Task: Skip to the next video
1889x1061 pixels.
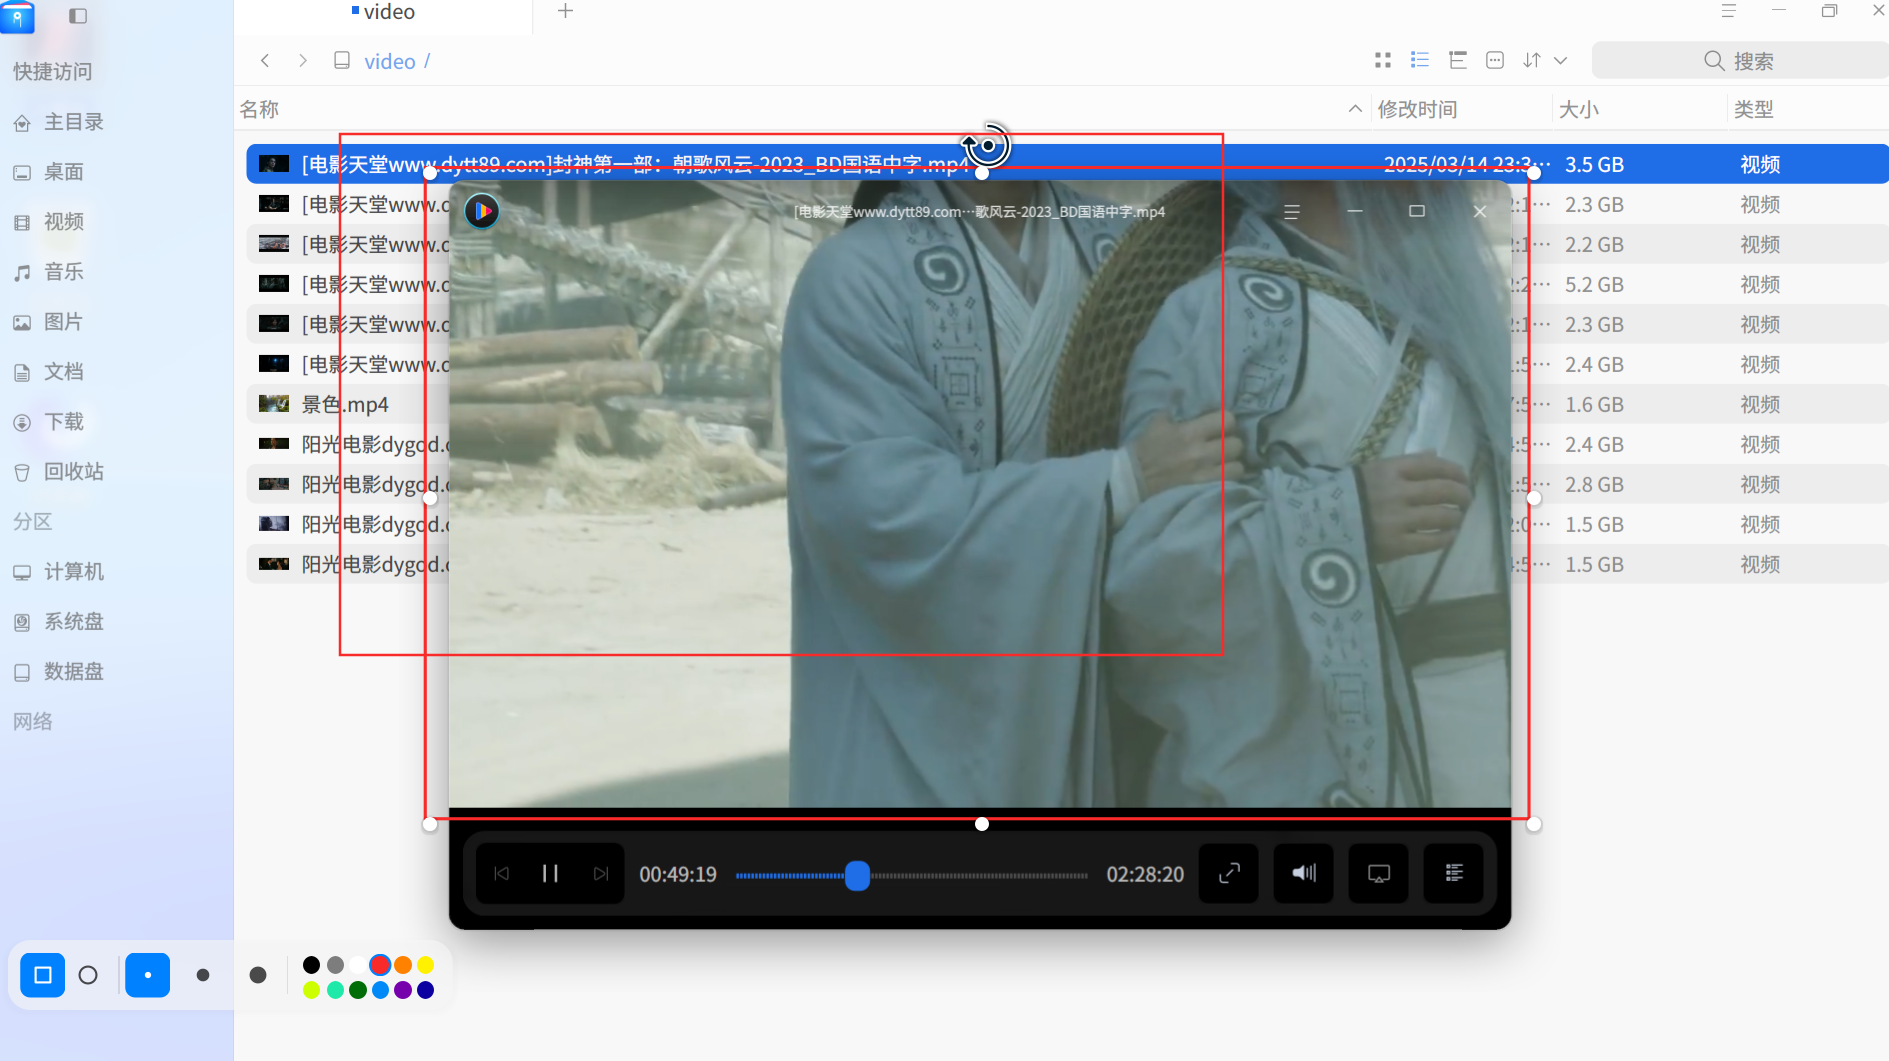Action: click(x=600, y=873)
